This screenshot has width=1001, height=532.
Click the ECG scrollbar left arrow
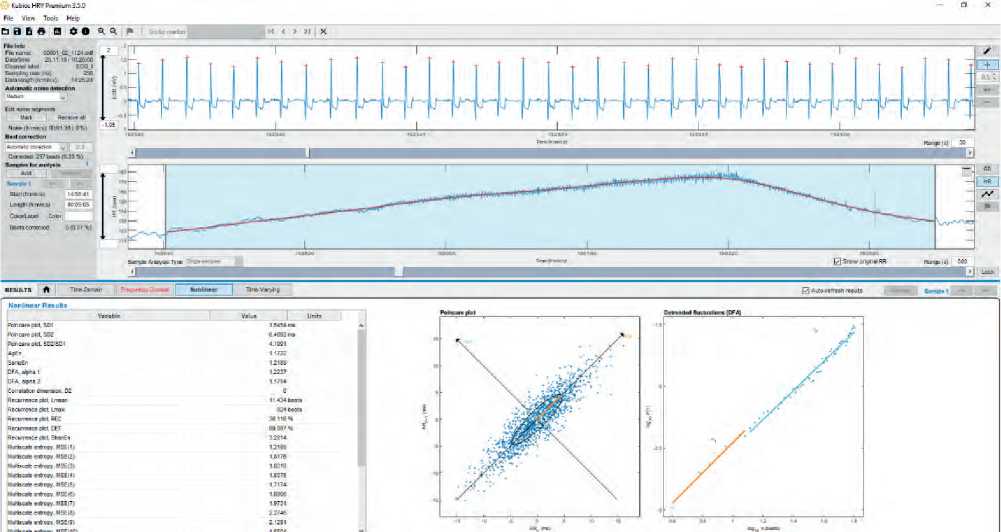[132, 153]
